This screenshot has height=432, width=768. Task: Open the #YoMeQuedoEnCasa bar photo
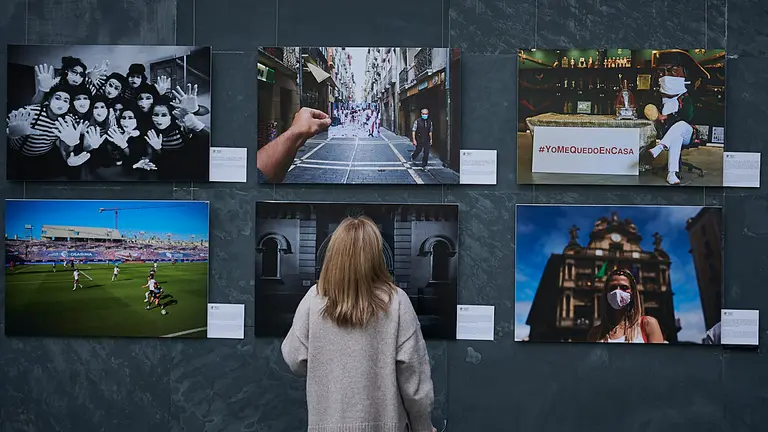point(620,116)
